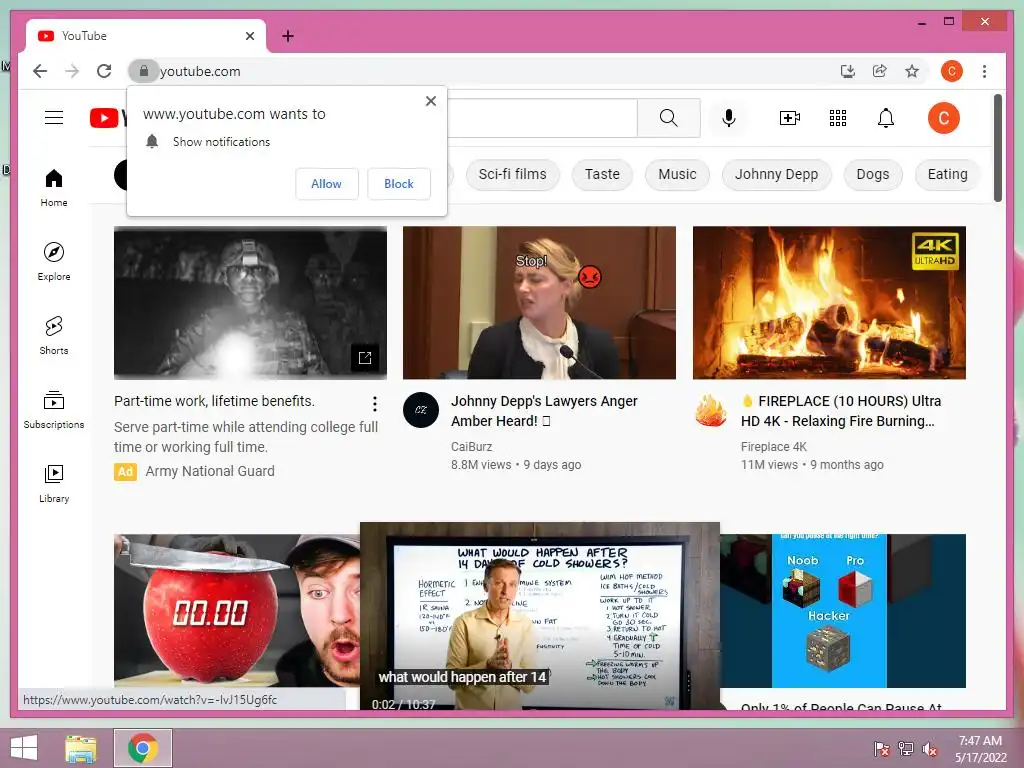Select the Johnny Depp filter chip

(776, 174)
